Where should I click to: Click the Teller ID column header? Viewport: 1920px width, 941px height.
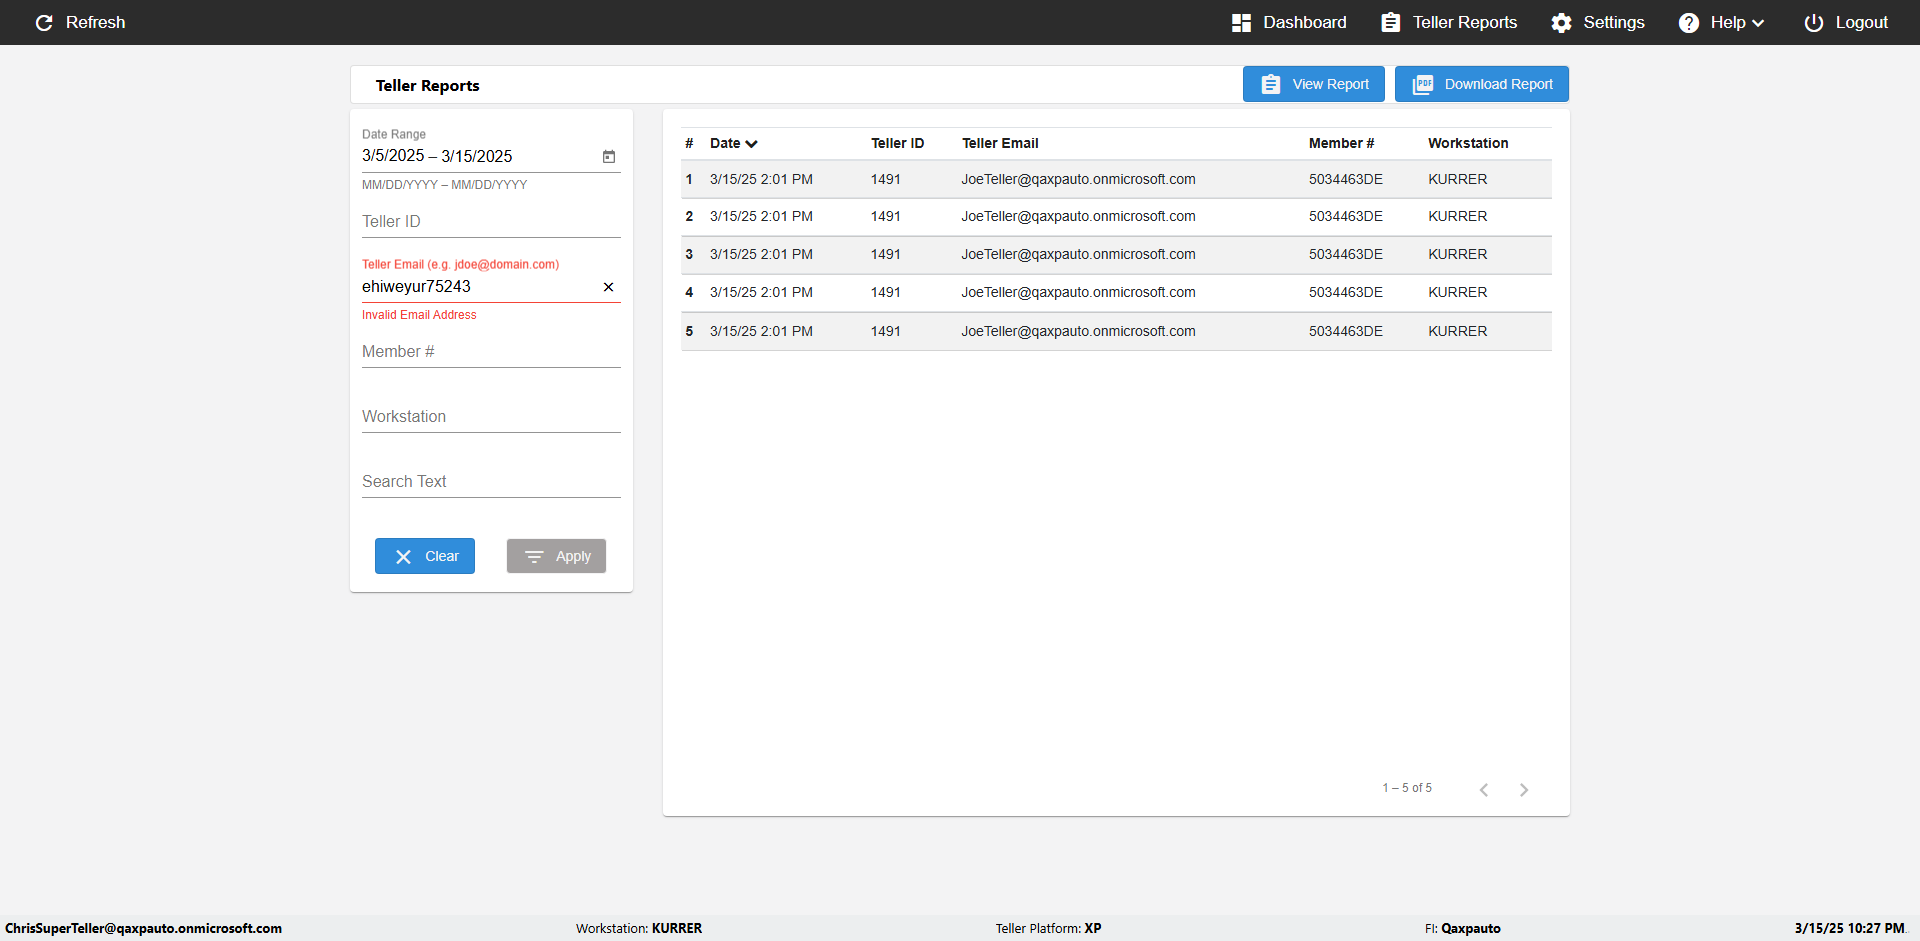(x=897, y=143)
